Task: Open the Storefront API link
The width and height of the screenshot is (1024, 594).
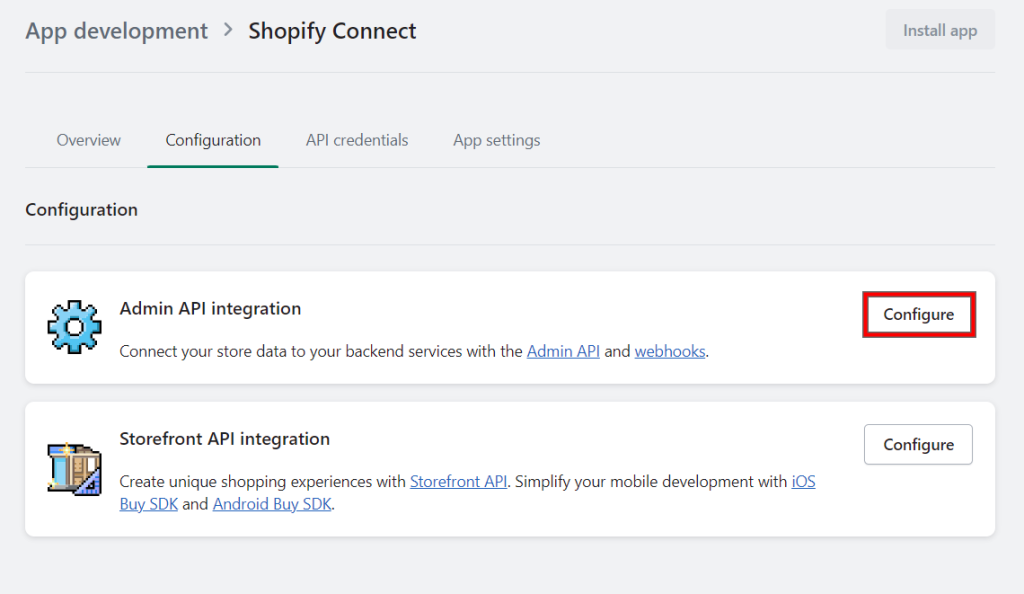Action: pyautogui.click(x=458, y=481)
